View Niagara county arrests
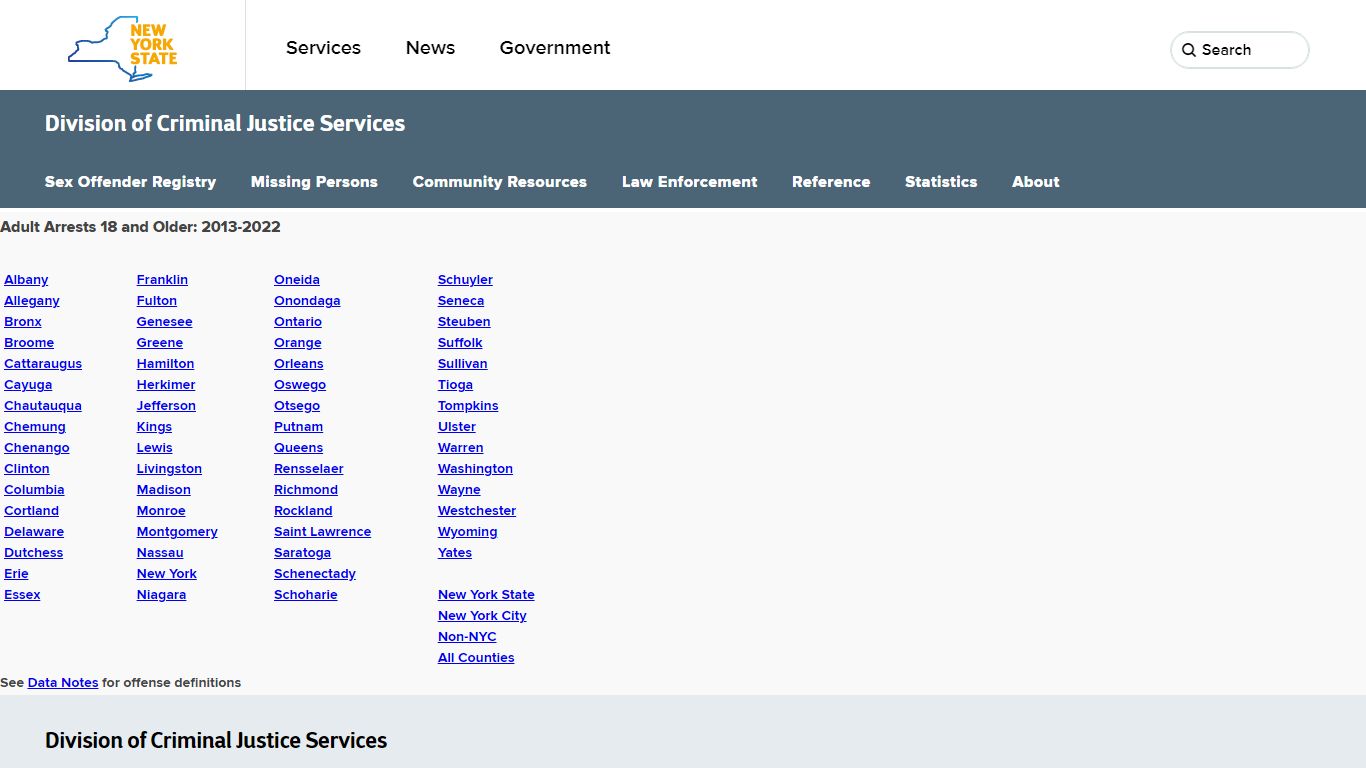Viewport: 1366px width, 768px height. [161, 595]
